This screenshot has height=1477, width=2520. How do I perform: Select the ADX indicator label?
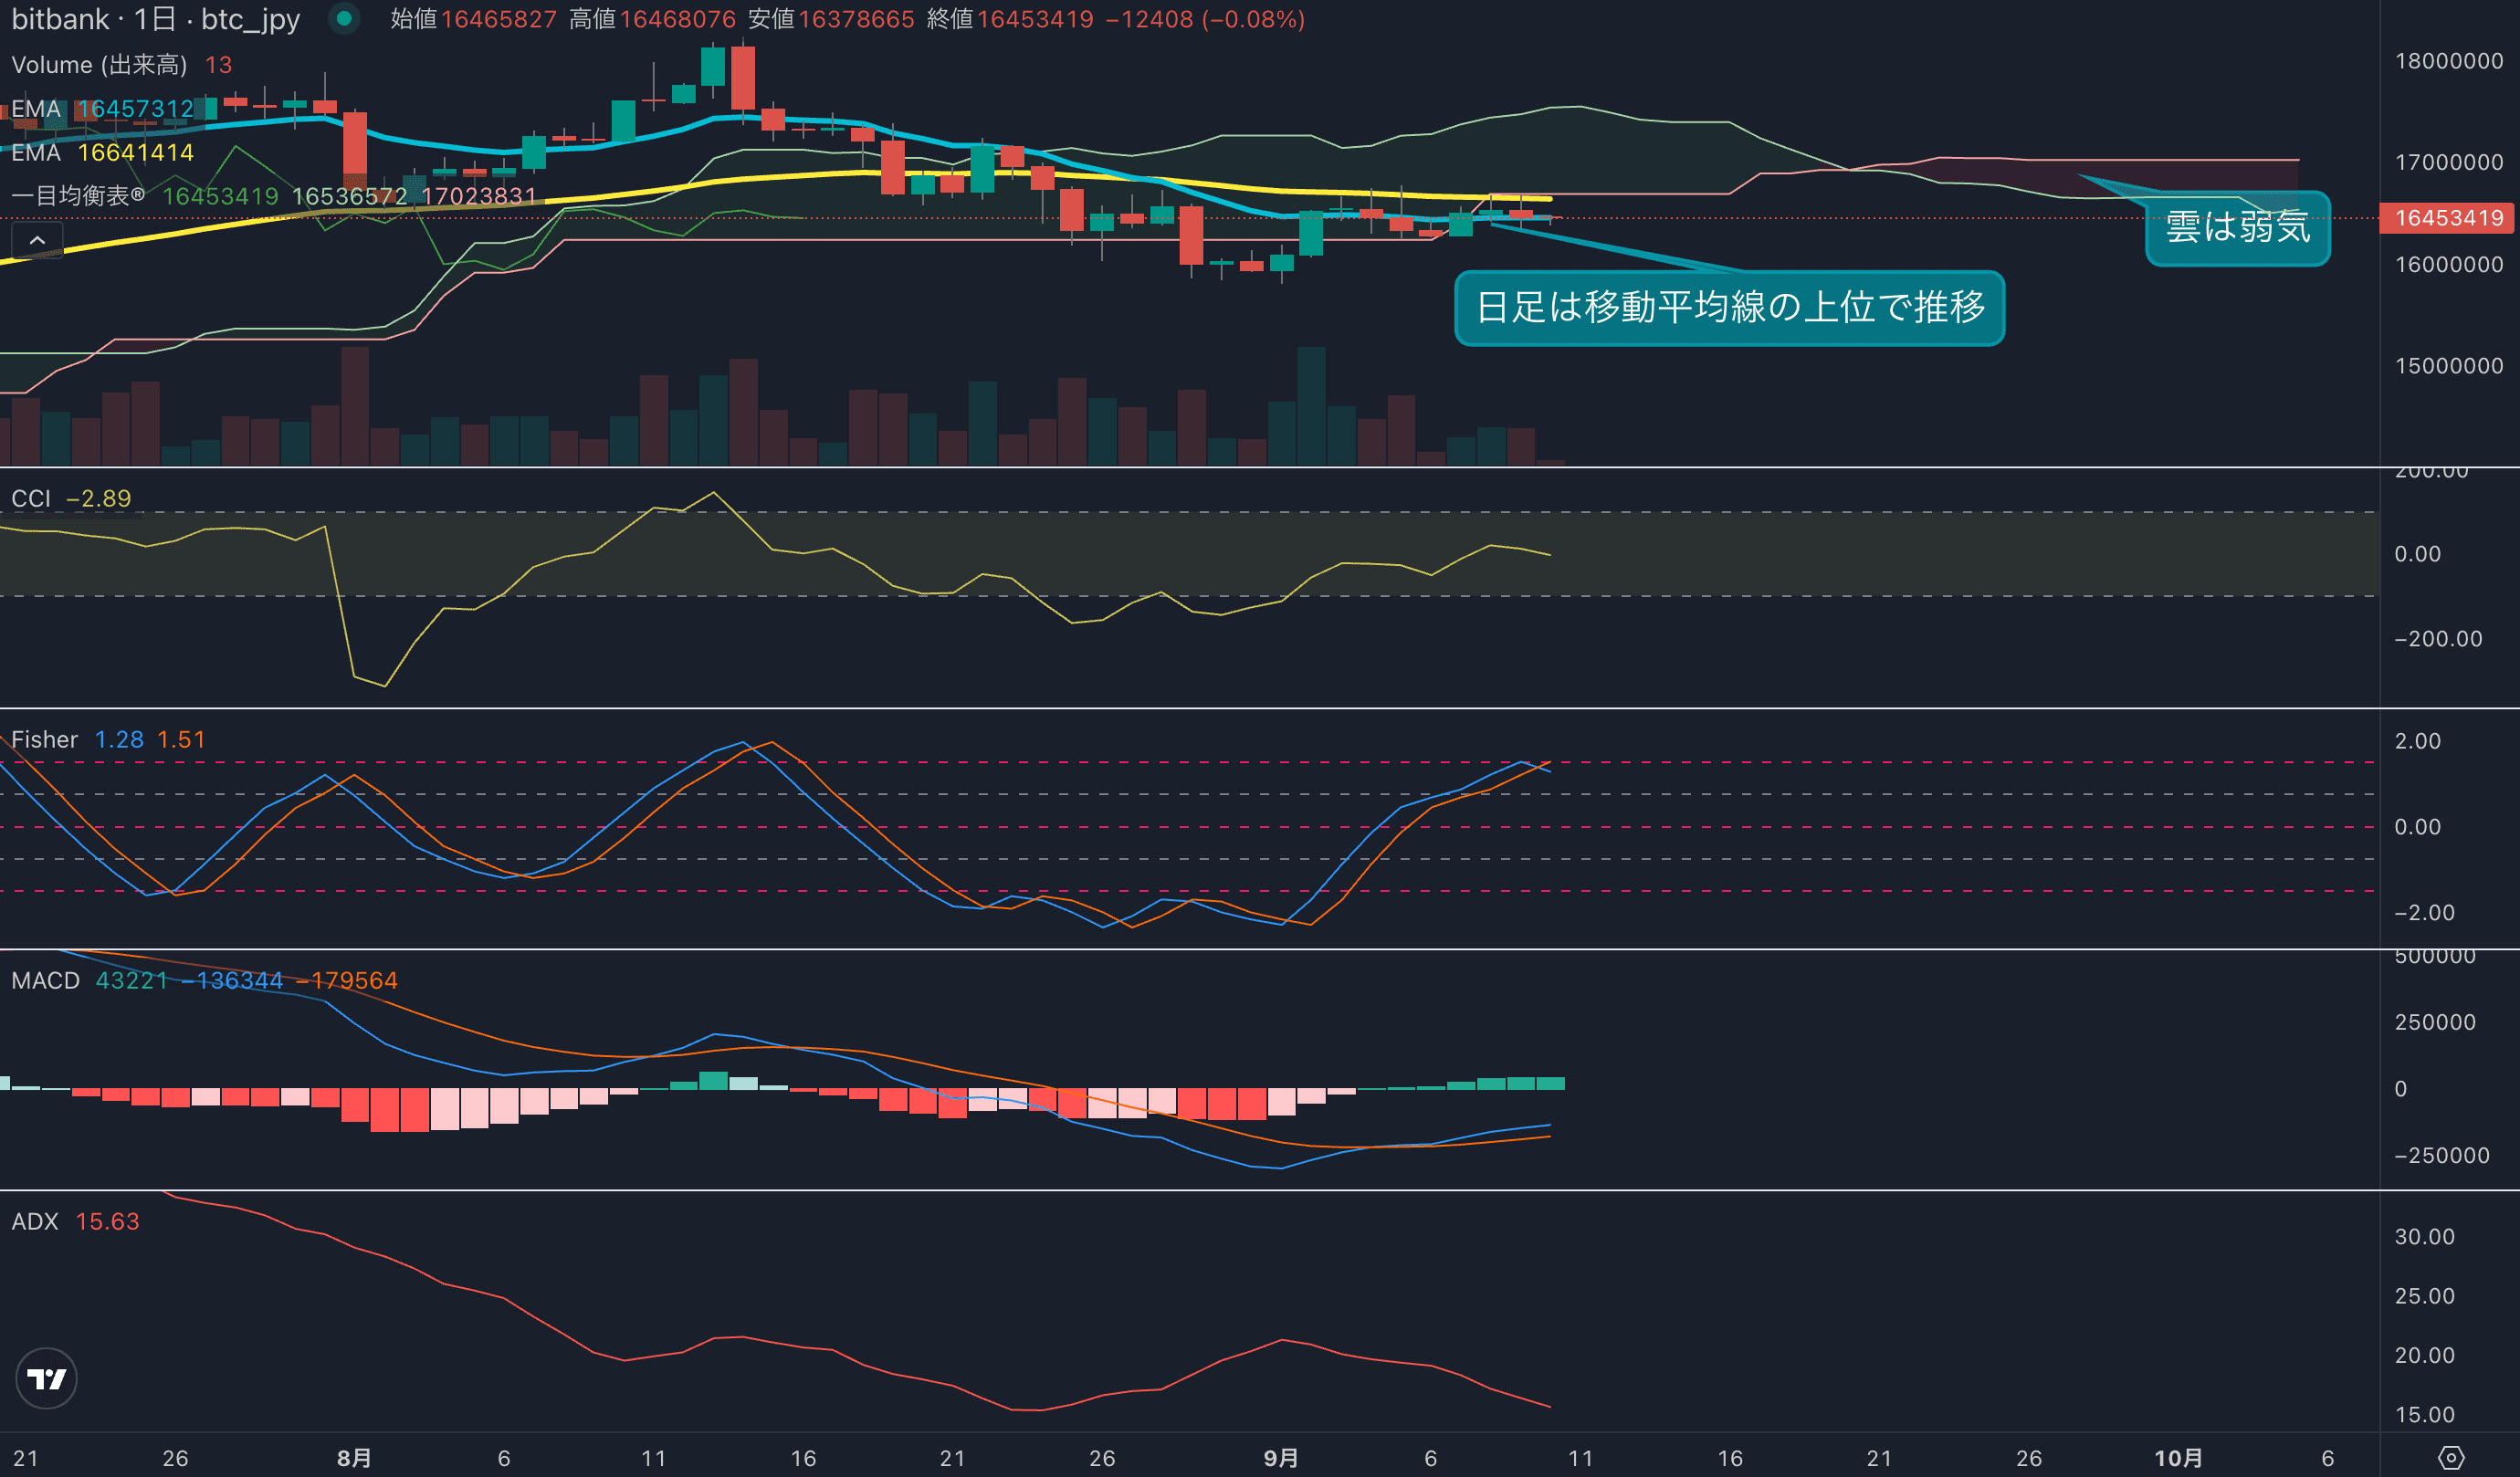(35, 1222)
